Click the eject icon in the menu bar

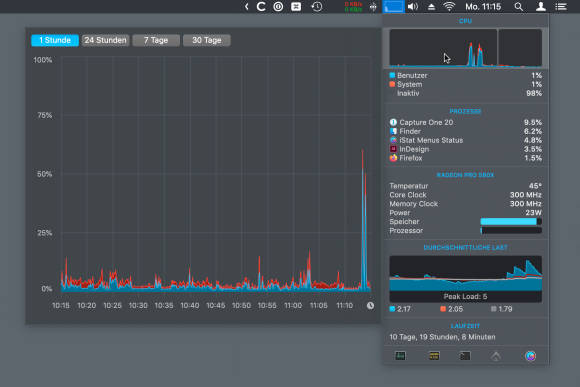(x=431, y=7)
